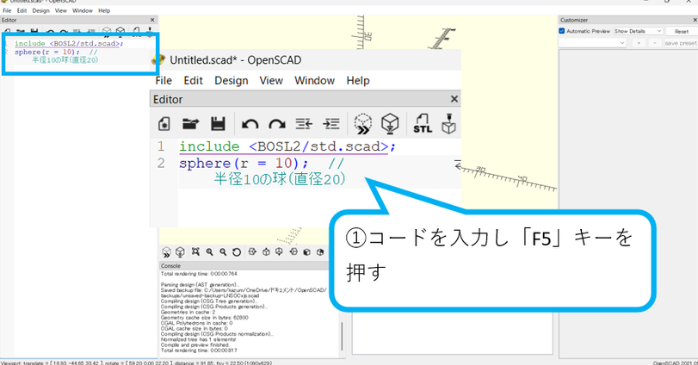The height and width of the screenshot is (365, 698).
Task: Click the save preset button
Action: [680, 43]
